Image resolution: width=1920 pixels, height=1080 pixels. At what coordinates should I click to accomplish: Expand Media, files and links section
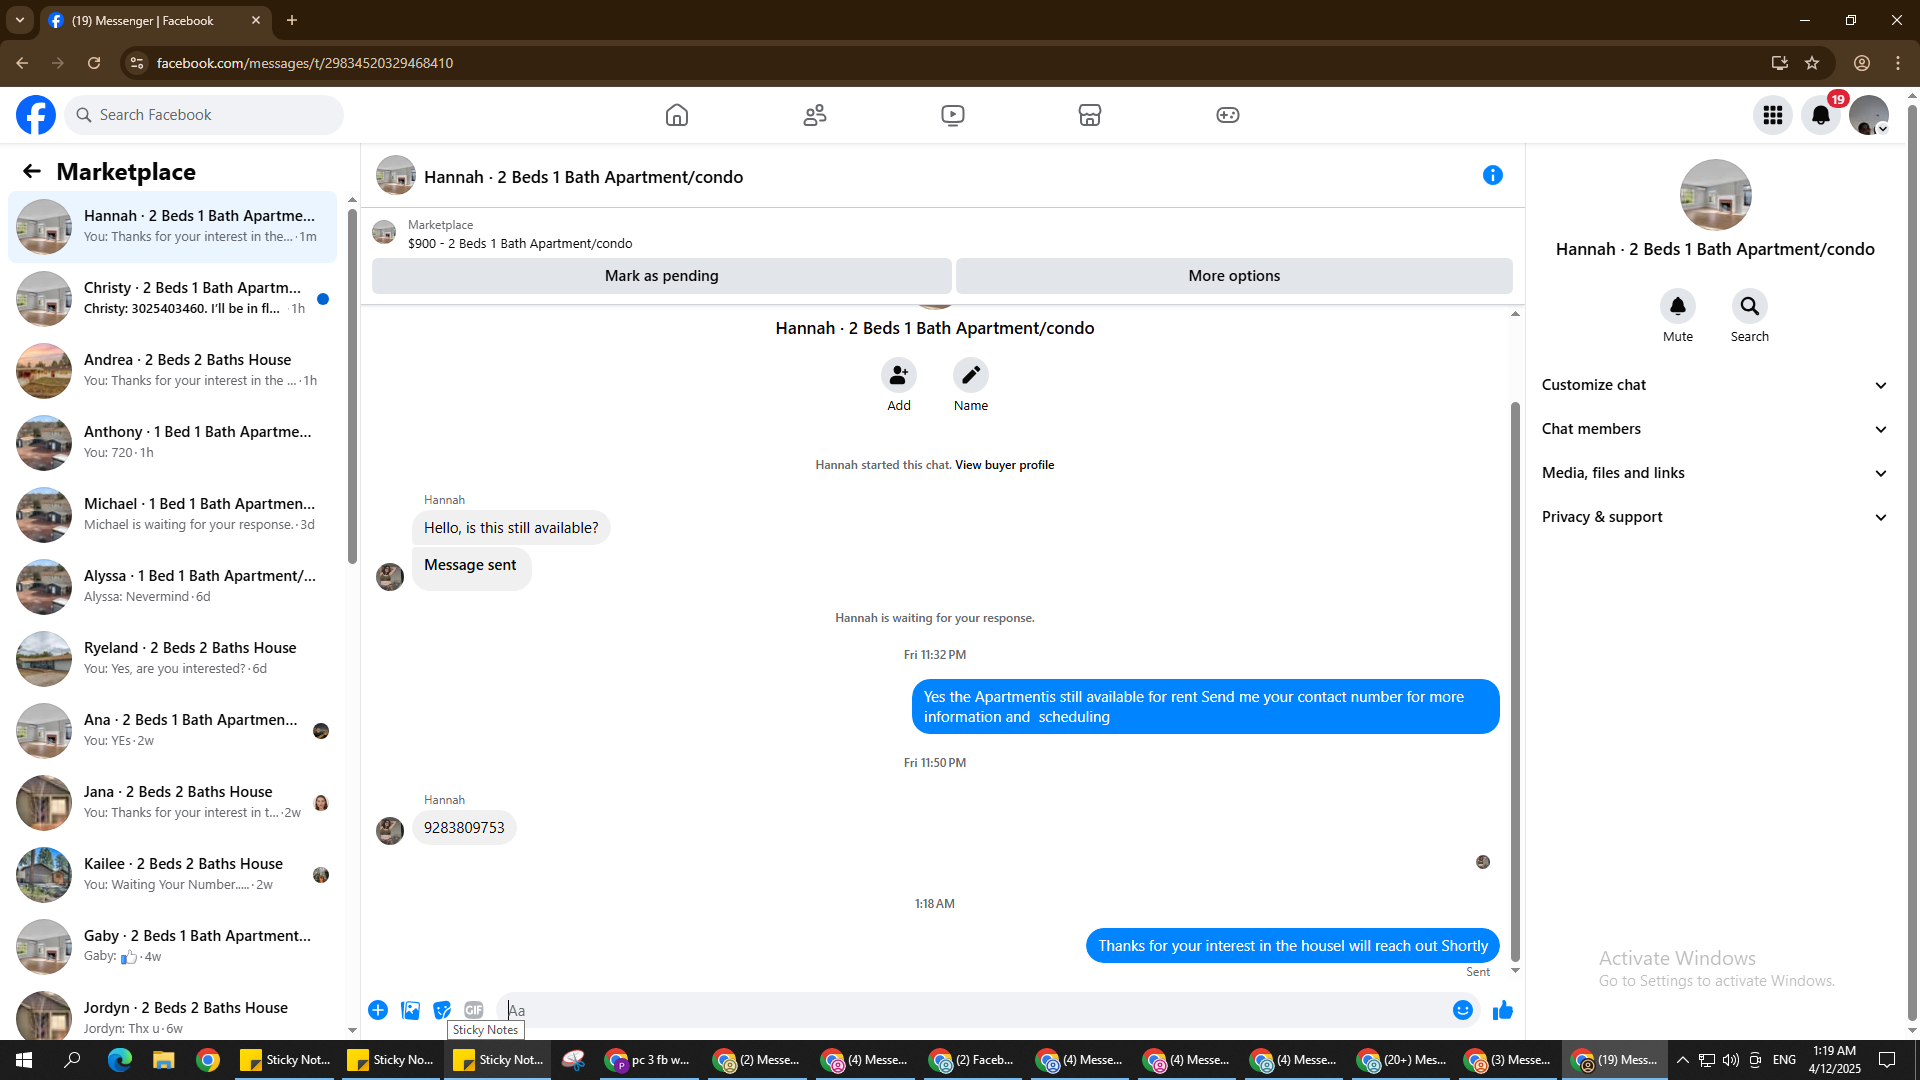[x=1714, y=473]
